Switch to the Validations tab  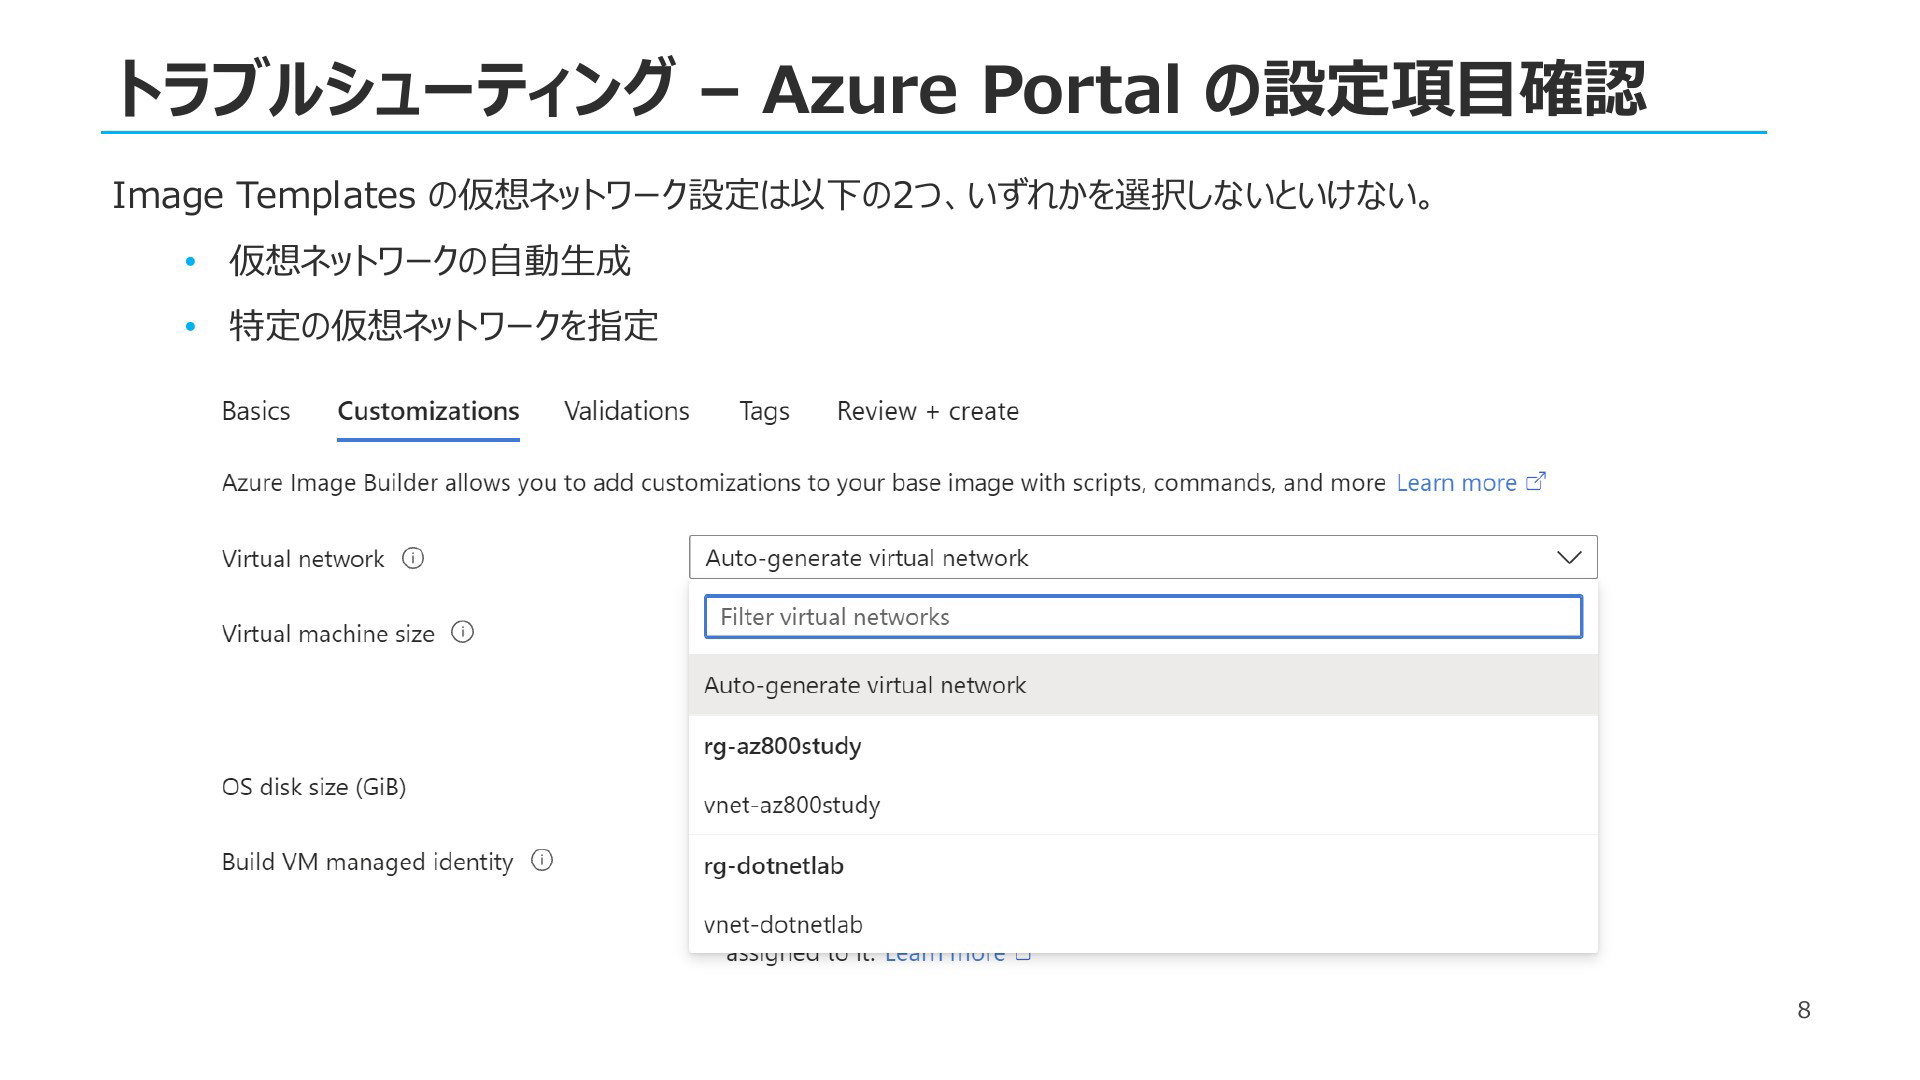pyautogui.click(x=627, y=411)
